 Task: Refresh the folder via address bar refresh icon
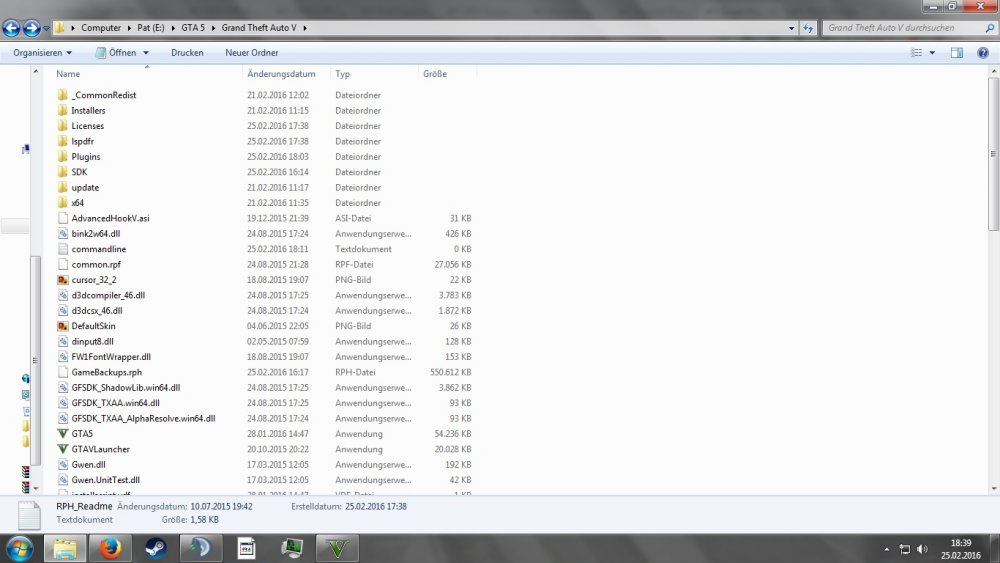(x=808, y=28)
